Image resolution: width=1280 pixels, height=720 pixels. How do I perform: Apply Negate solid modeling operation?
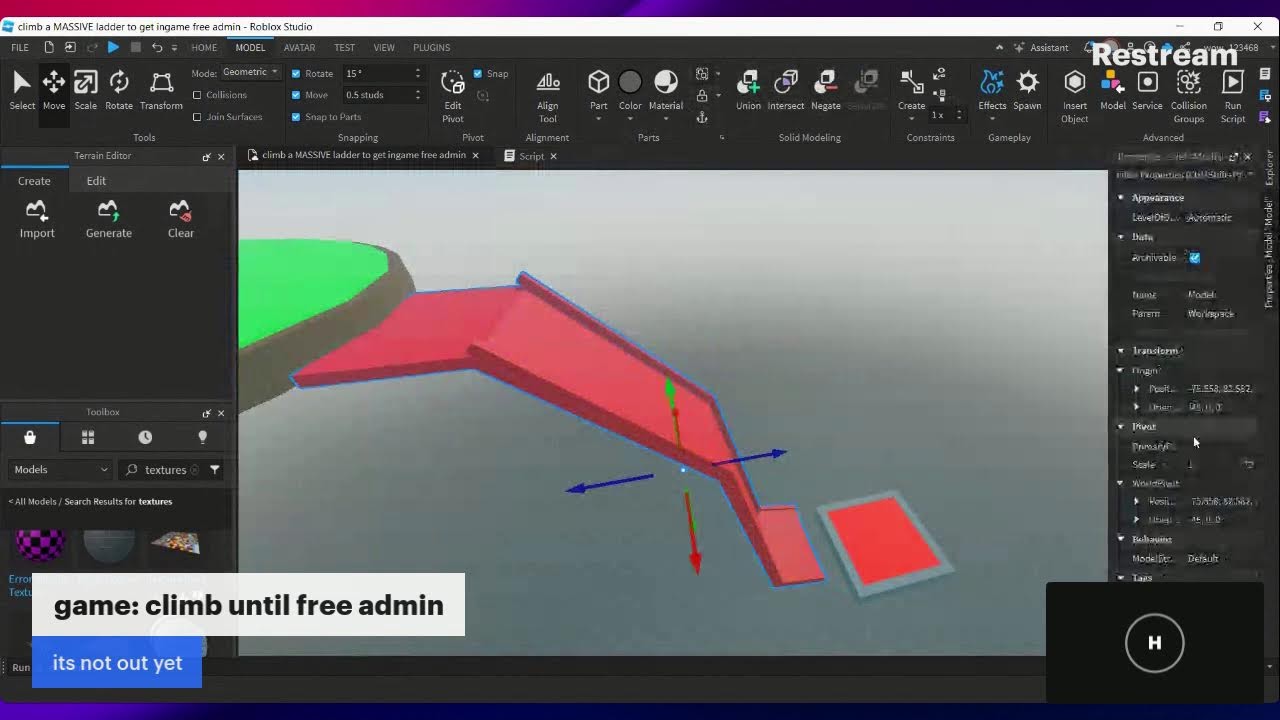pos(826,90)
